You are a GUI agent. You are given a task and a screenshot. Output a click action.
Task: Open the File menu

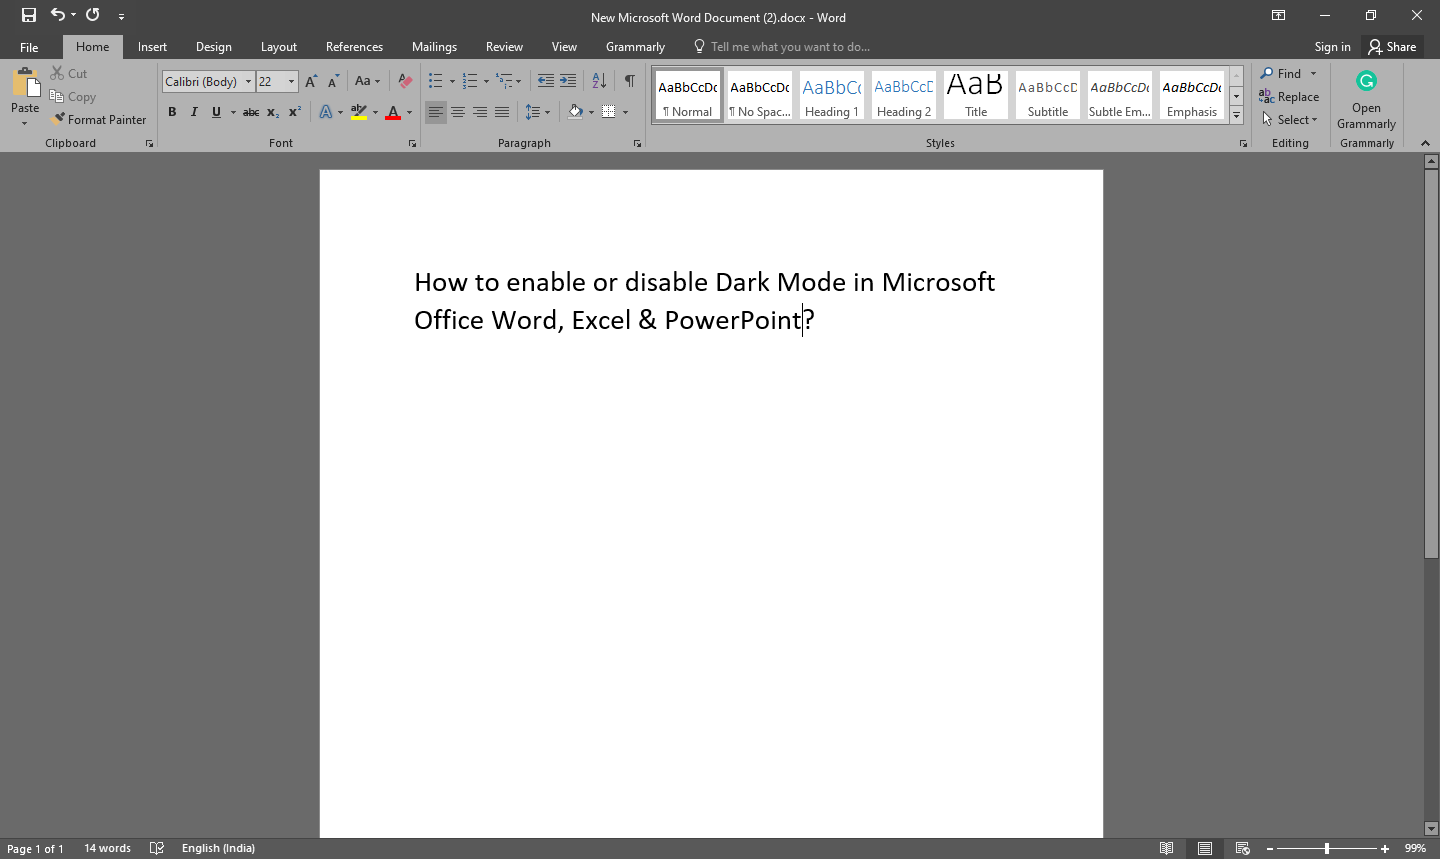(x=29, y=47)
